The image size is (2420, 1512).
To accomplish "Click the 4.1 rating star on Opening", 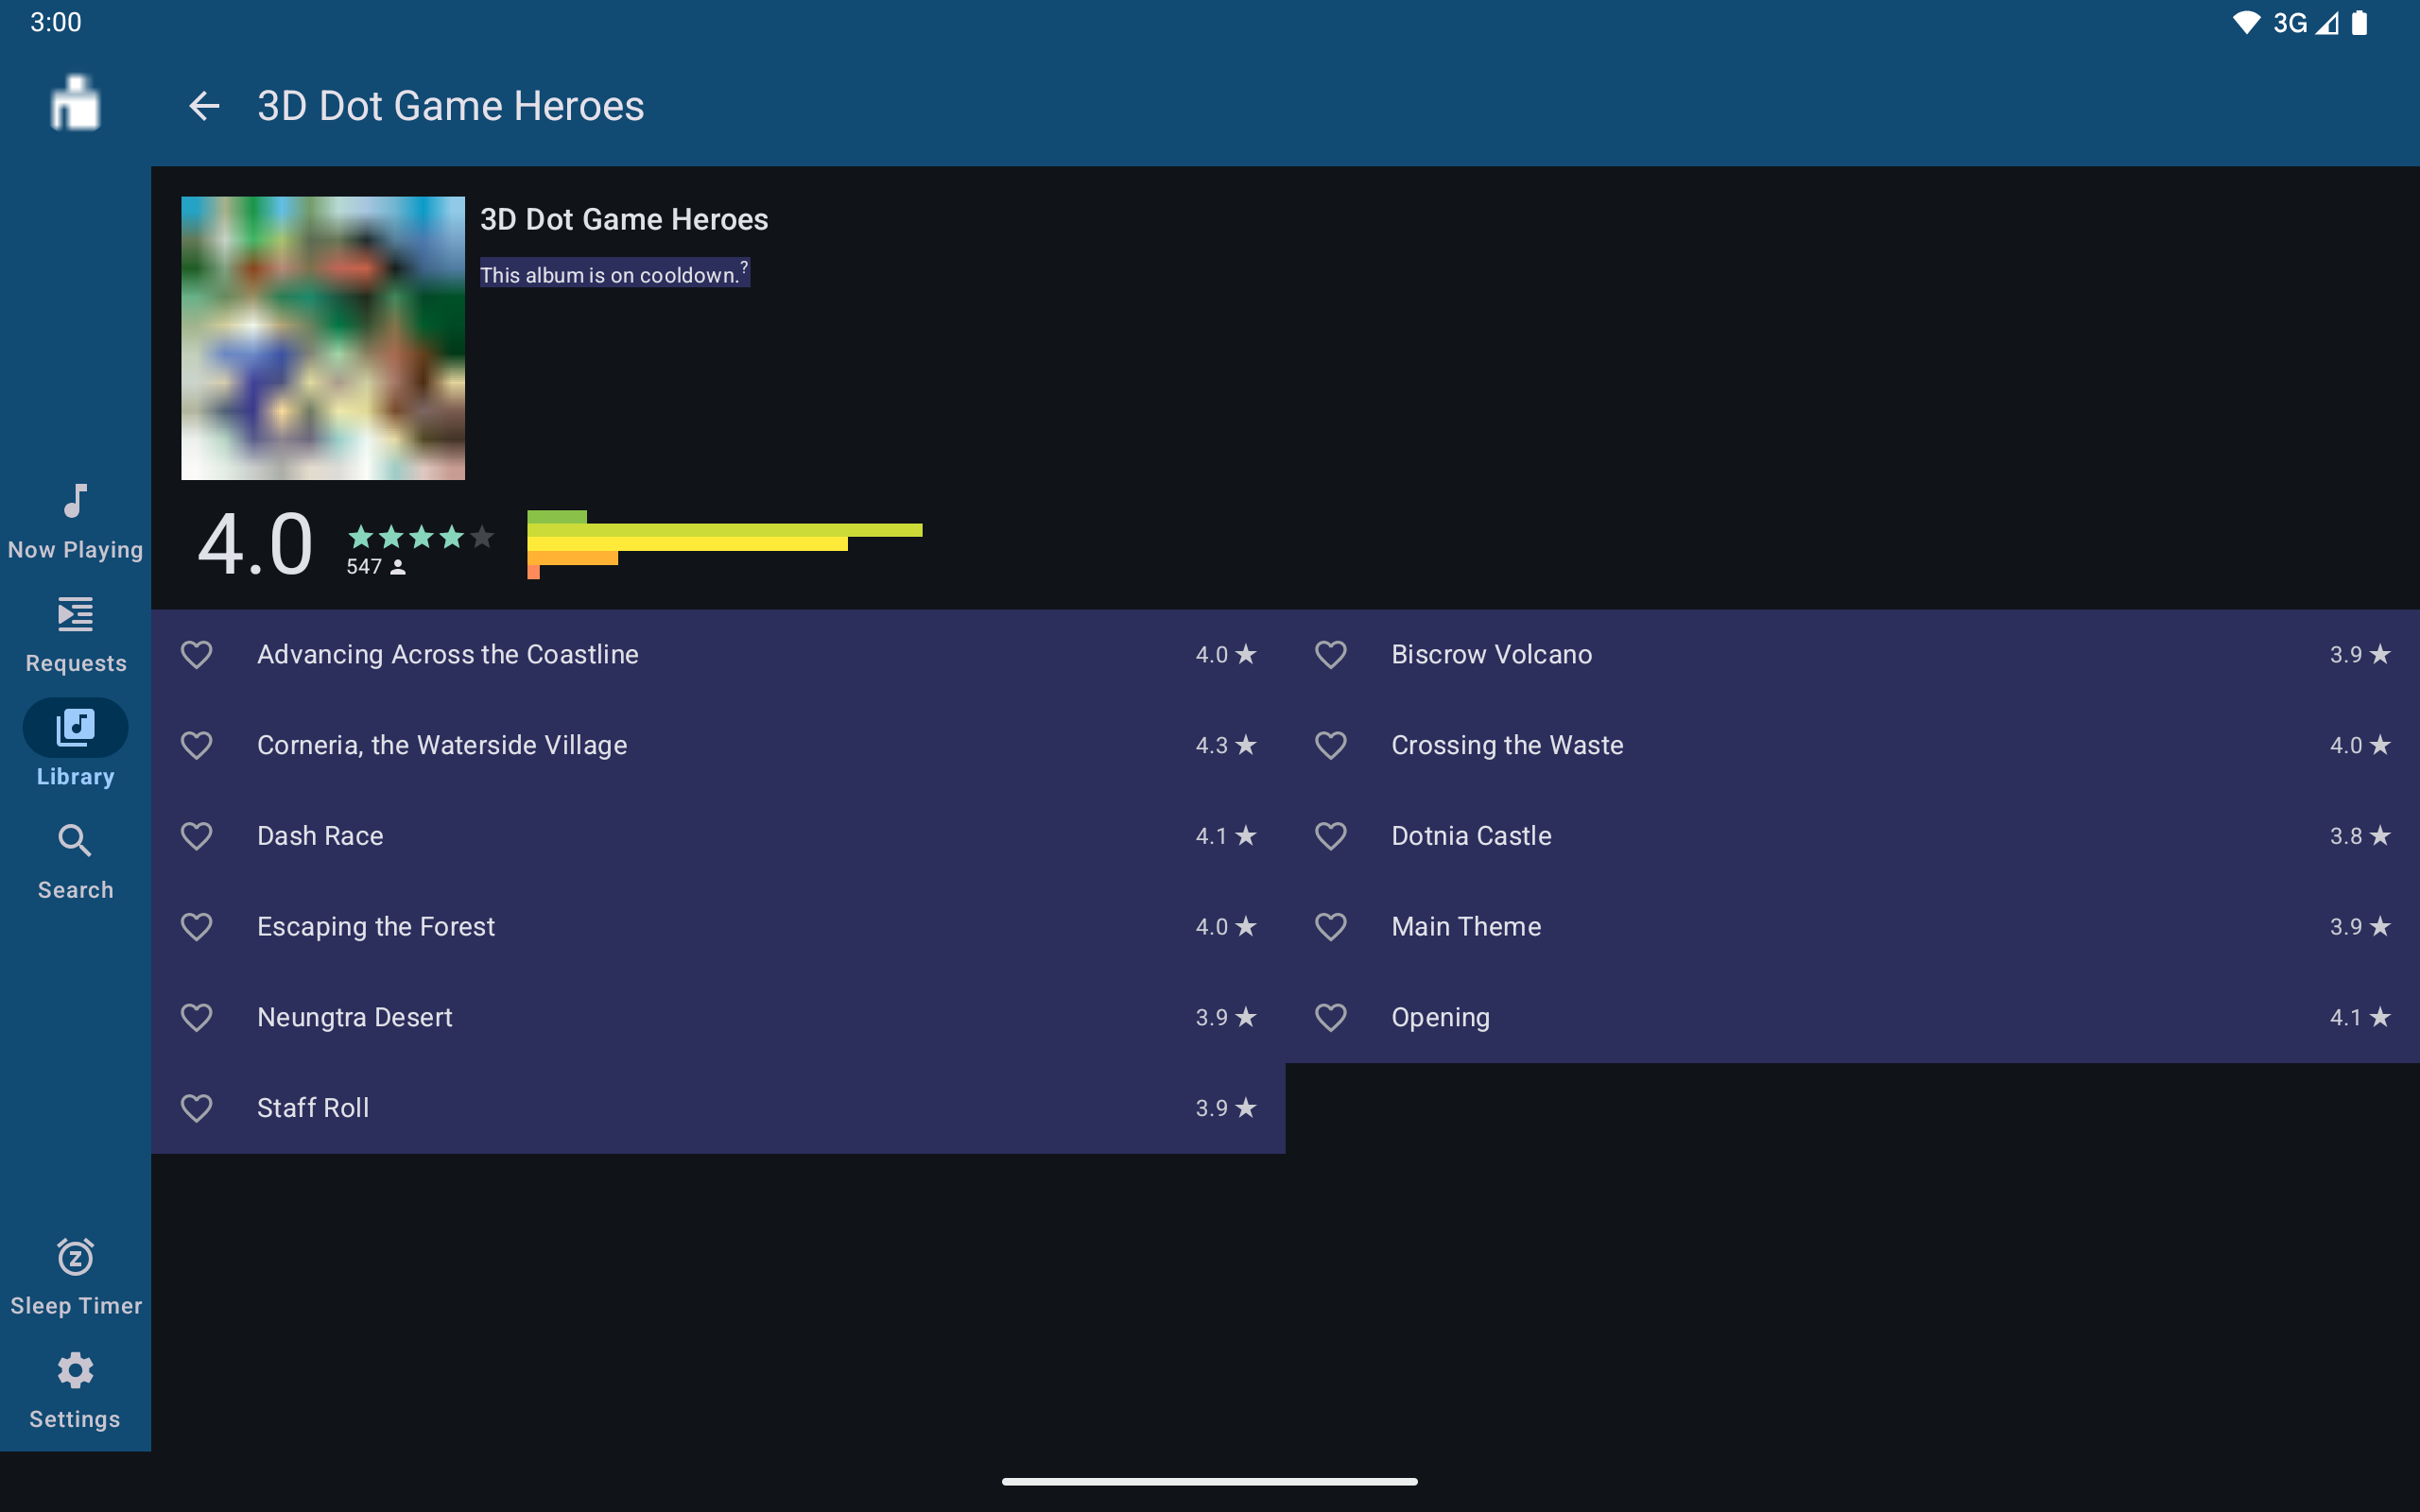I will point(2360,1017).
